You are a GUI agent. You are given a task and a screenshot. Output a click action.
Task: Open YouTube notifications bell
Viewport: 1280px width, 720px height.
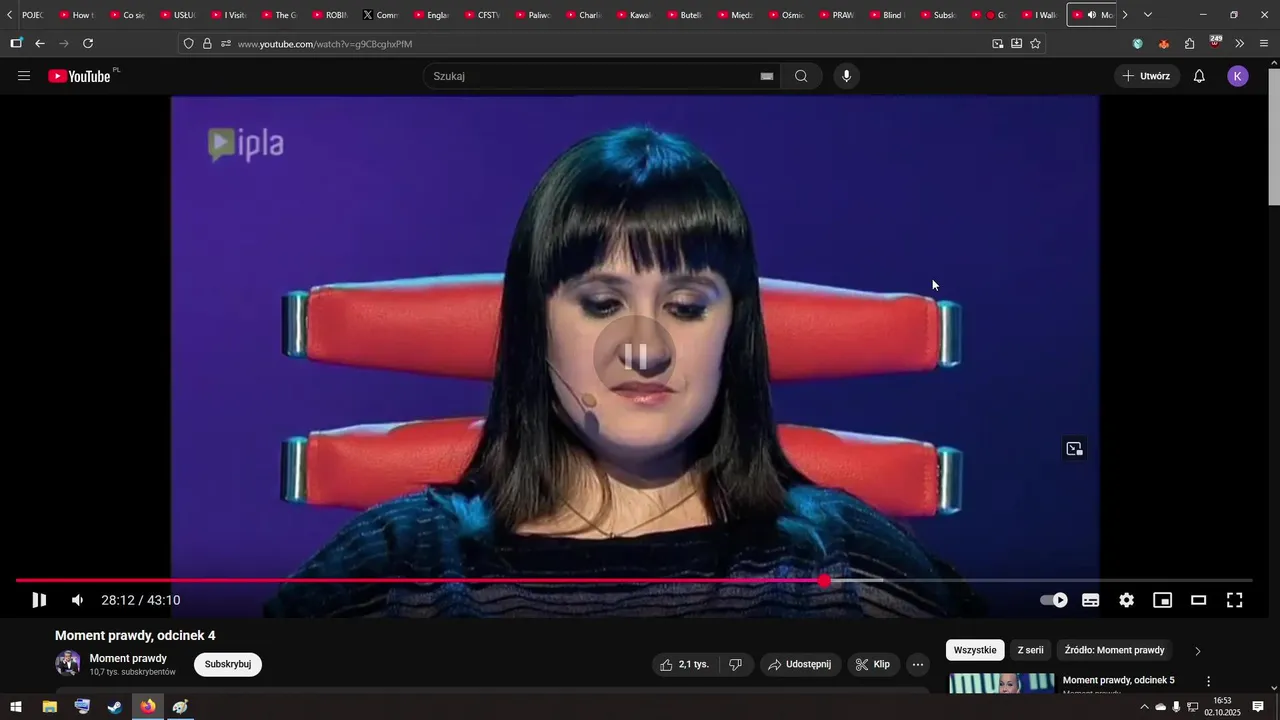click(1199, 76)
